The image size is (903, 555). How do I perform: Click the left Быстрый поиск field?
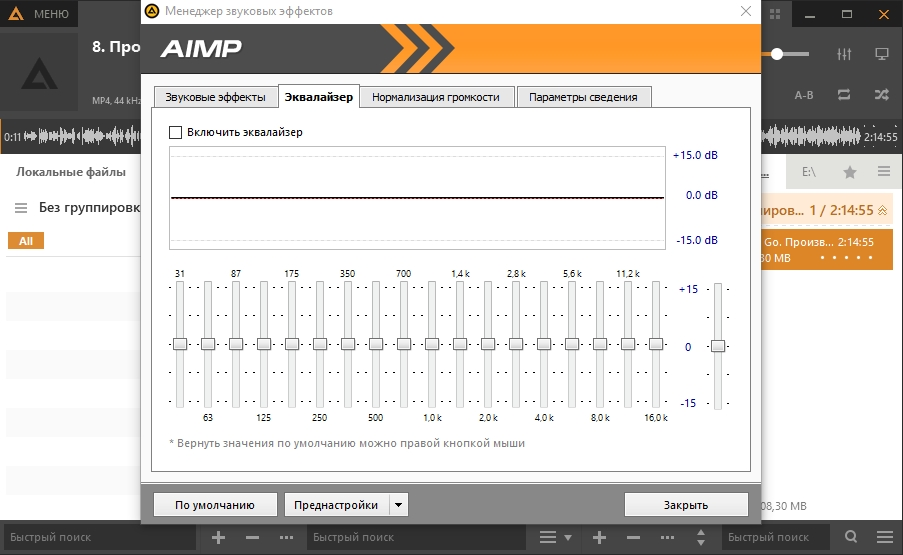(x=100, y=537)
